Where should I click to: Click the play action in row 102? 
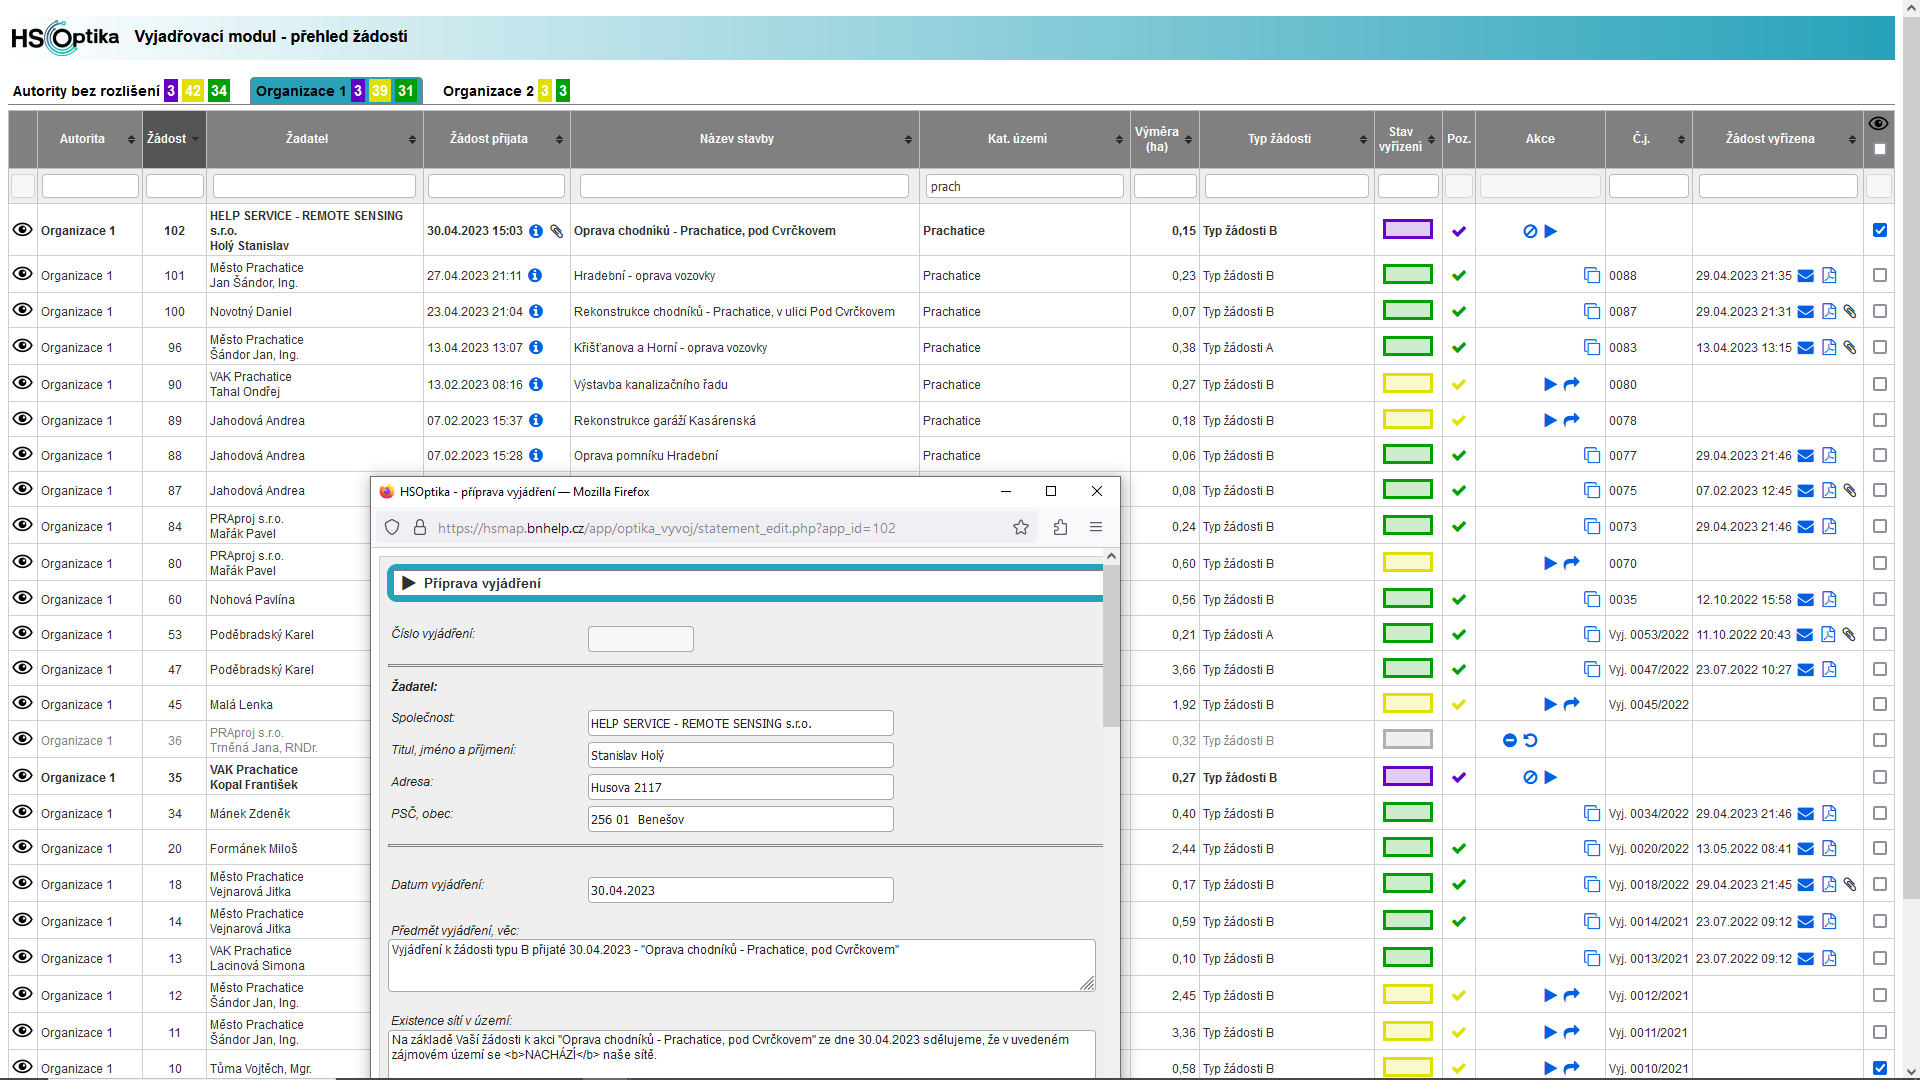1551,231
